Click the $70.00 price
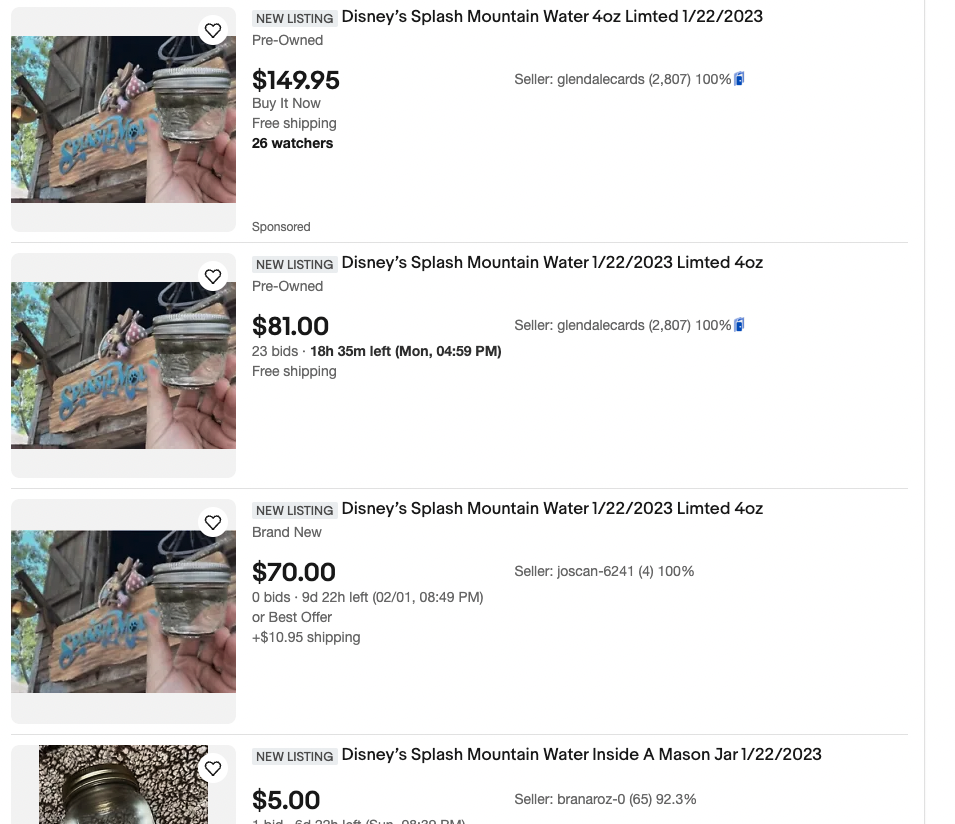Viewport: 955px width, 824px height. tap(294, 572)
